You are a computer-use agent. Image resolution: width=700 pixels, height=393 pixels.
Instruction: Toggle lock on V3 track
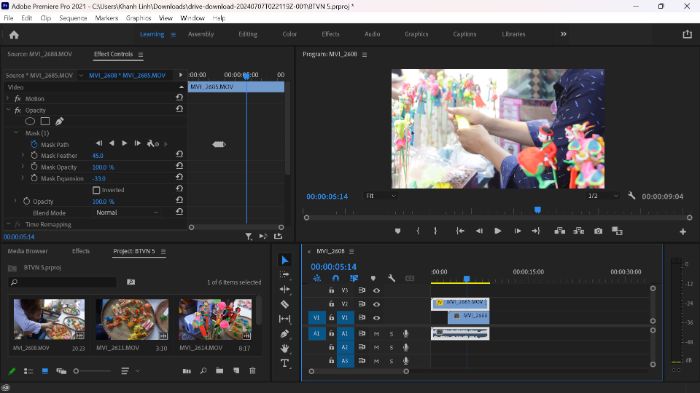pyautogui.click(x=331, y=290)
